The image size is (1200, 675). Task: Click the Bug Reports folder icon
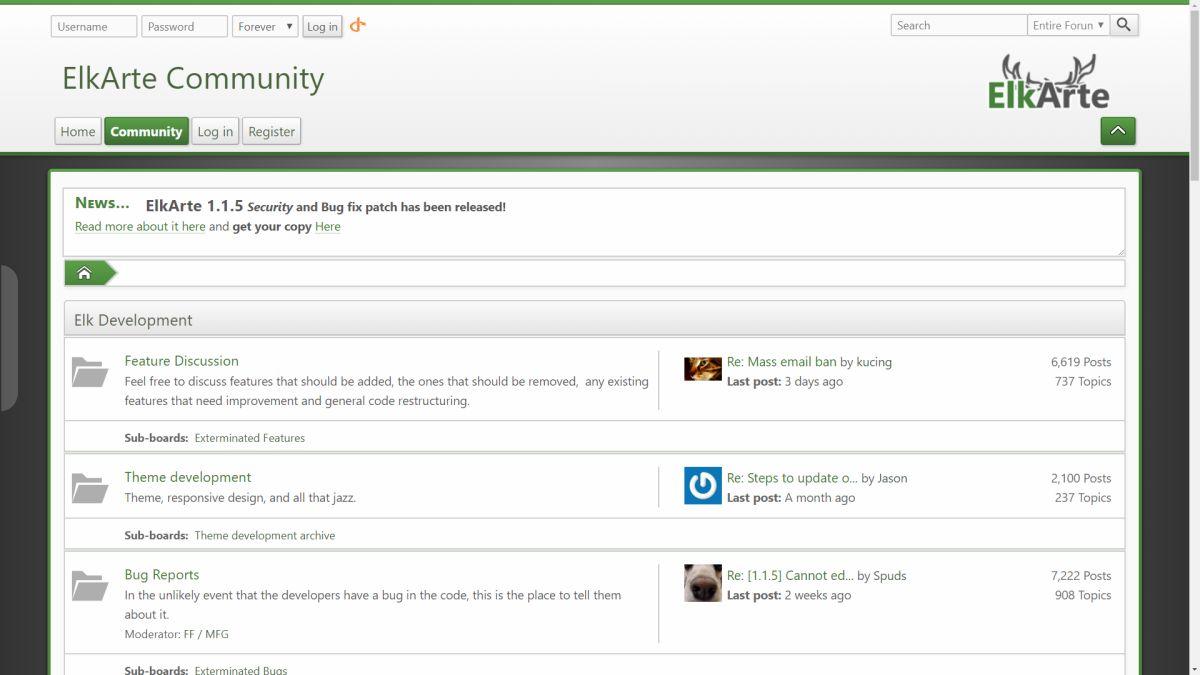[90, 586]
